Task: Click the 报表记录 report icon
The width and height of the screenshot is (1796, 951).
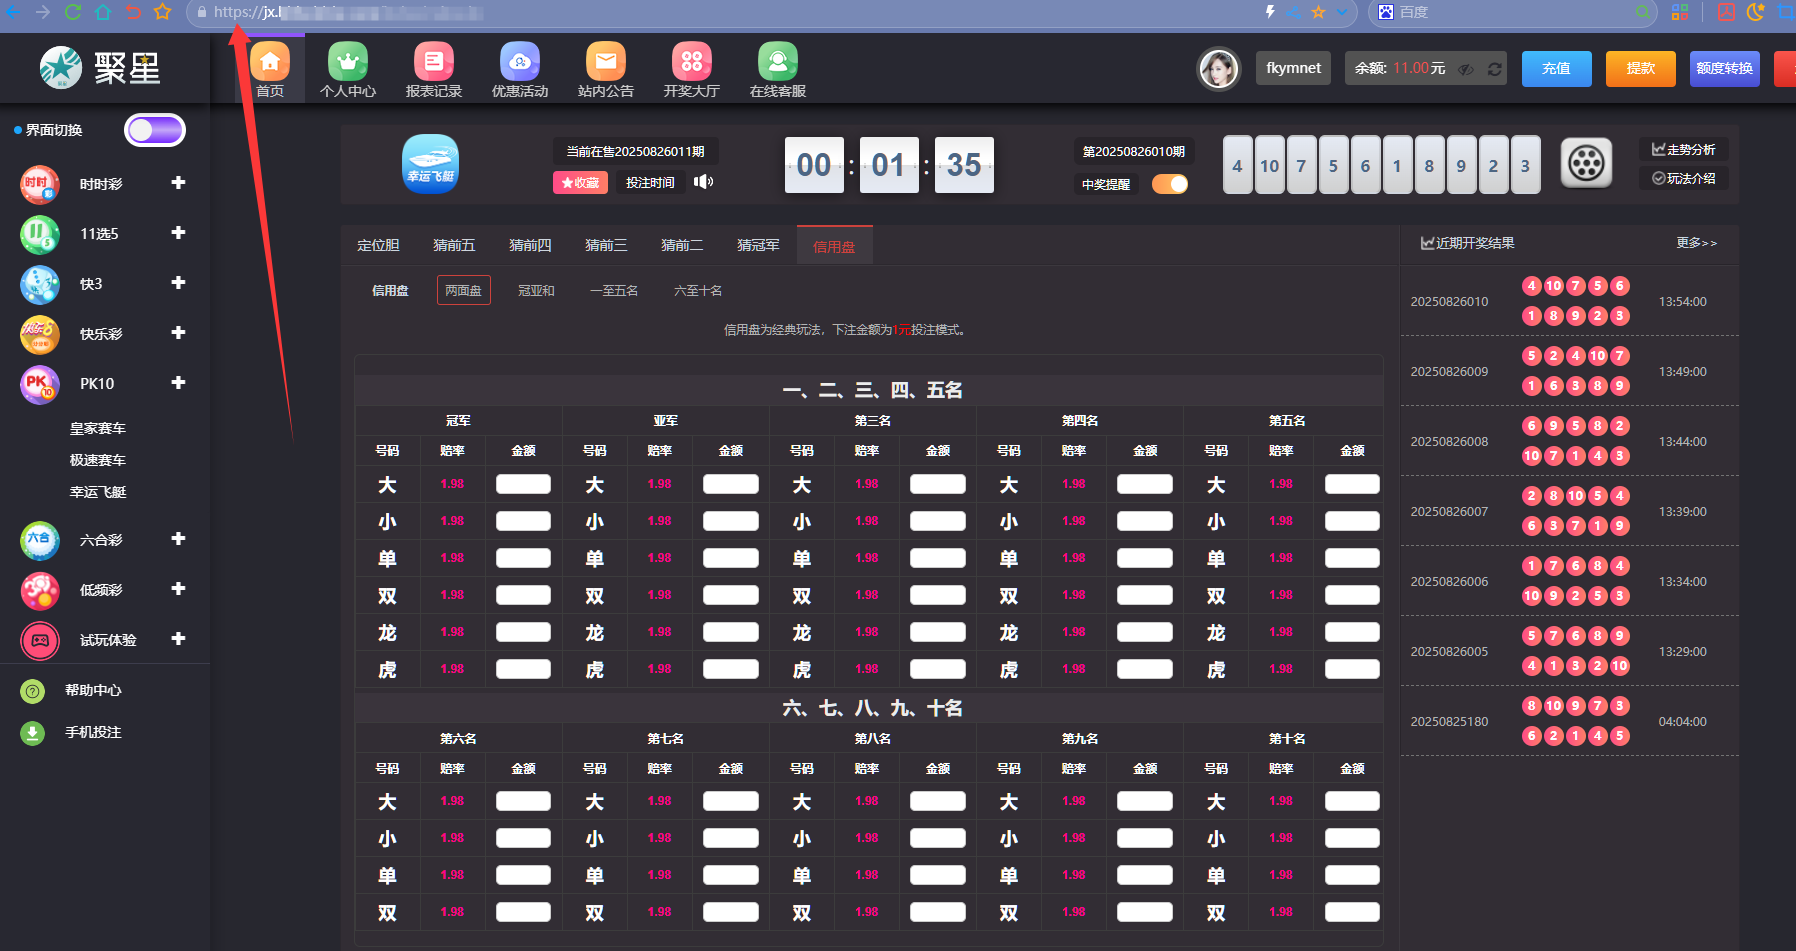Action: click(x=433, y=63)
